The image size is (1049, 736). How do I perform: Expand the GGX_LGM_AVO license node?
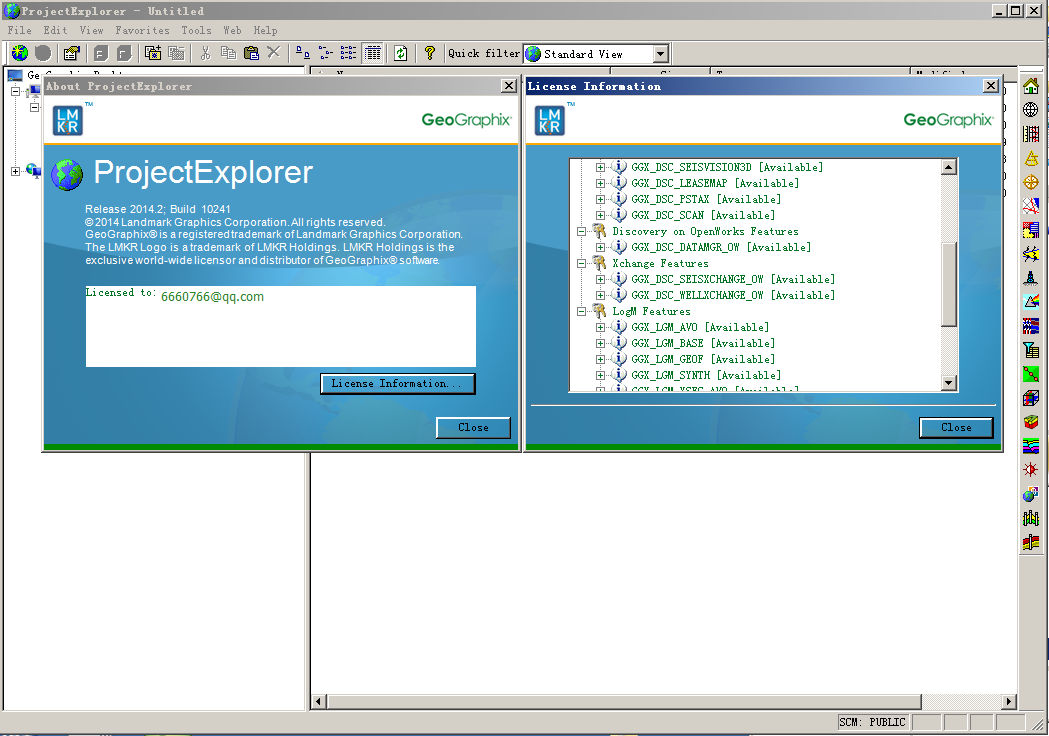pos(600,327)
